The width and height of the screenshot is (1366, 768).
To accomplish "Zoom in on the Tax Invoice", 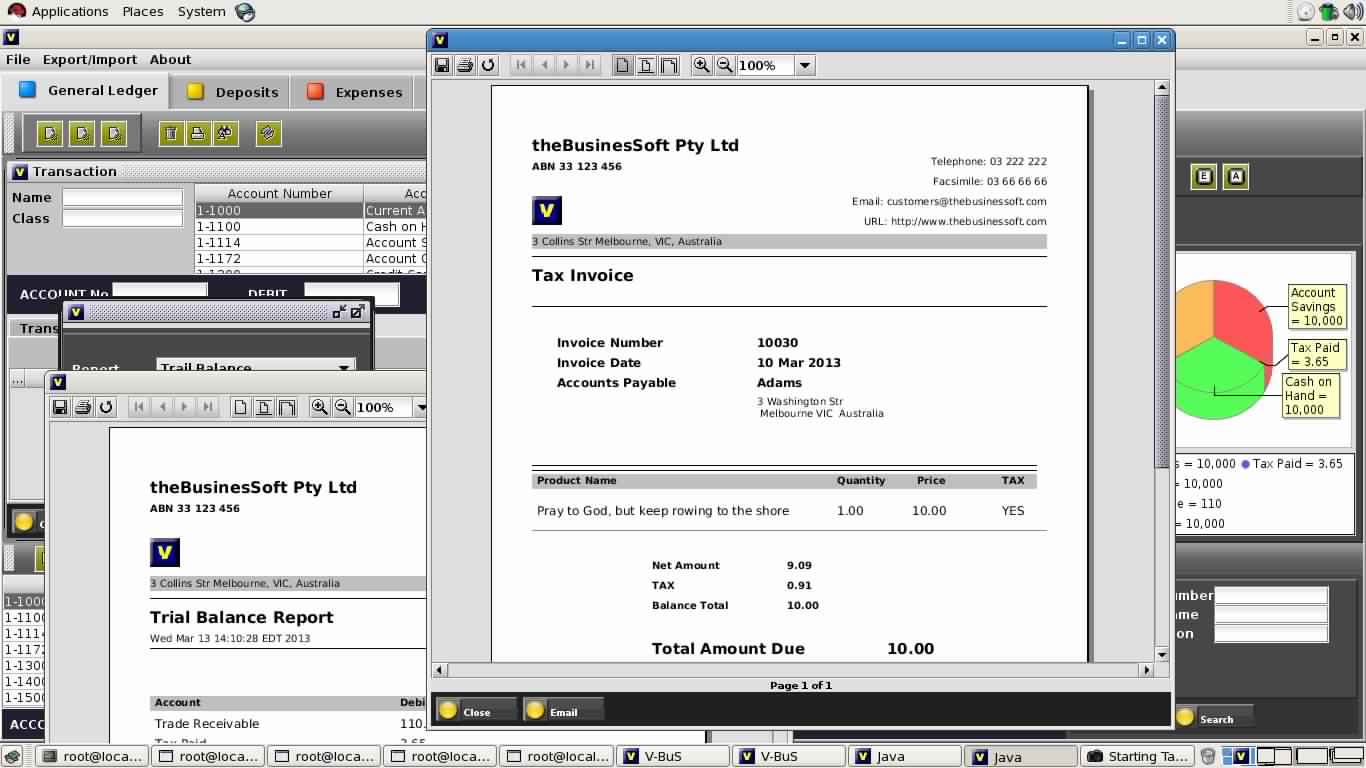I will pos(702,65).
